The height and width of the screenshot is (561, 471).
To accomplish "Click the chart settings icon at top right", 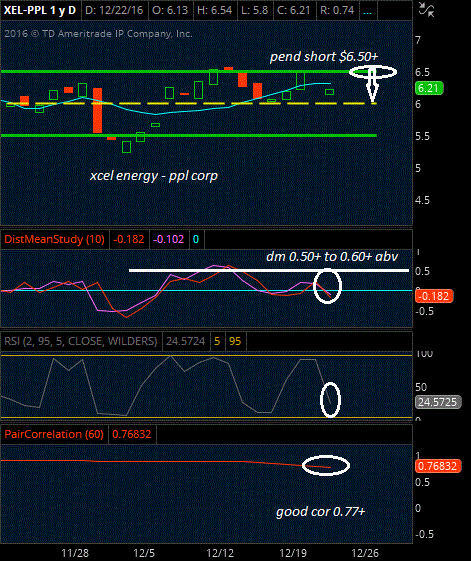I will (x=426, y=10).
